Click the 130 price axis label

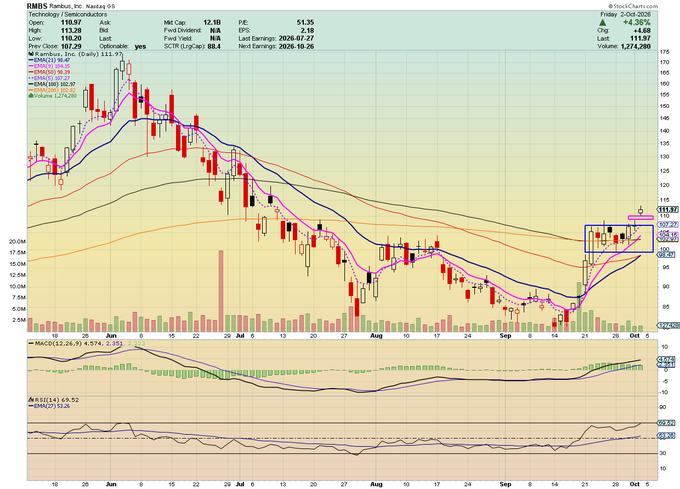[x=664, y=157]
